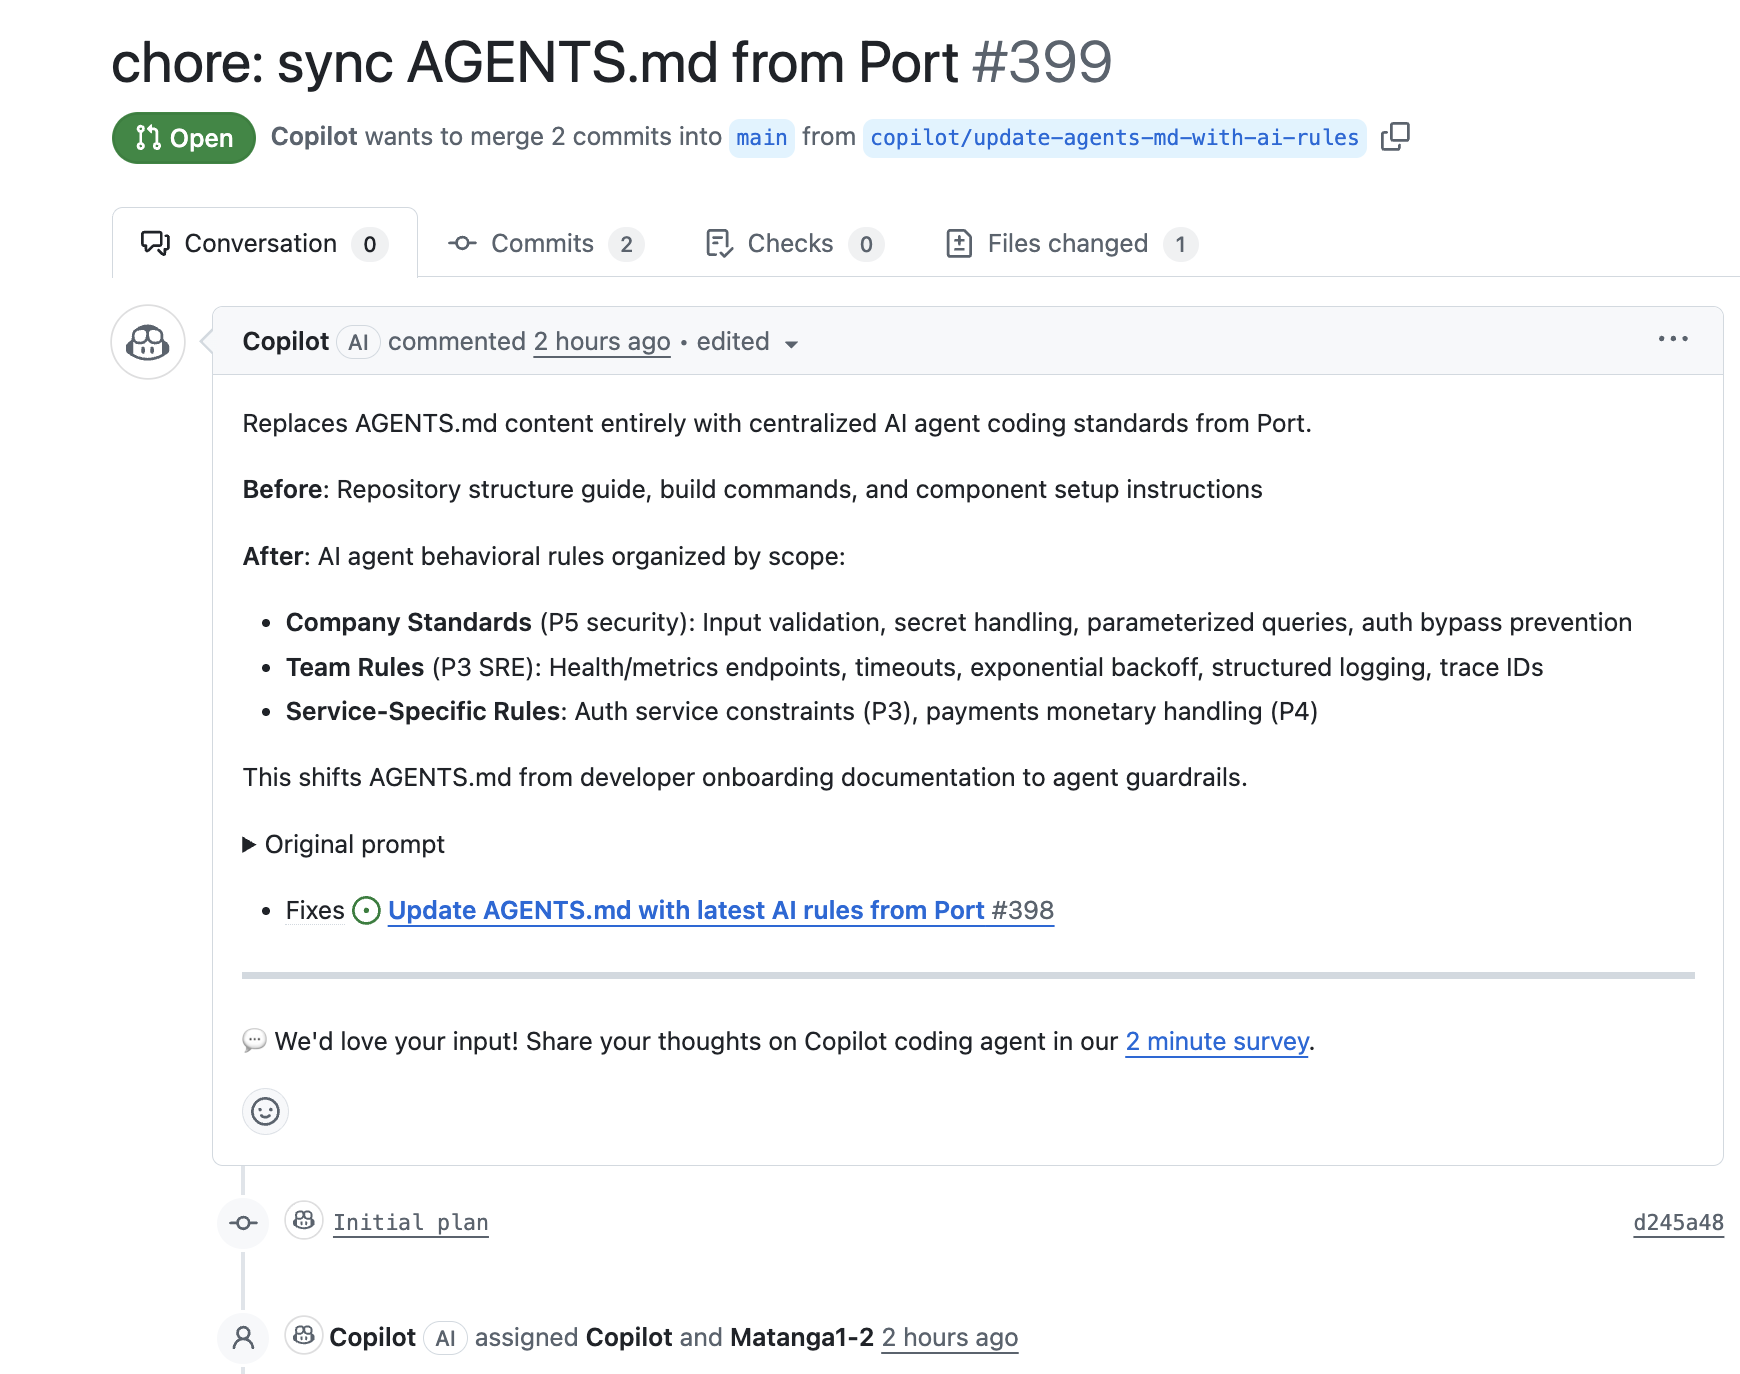Click the open issue icon next to #398

[367, 911]
